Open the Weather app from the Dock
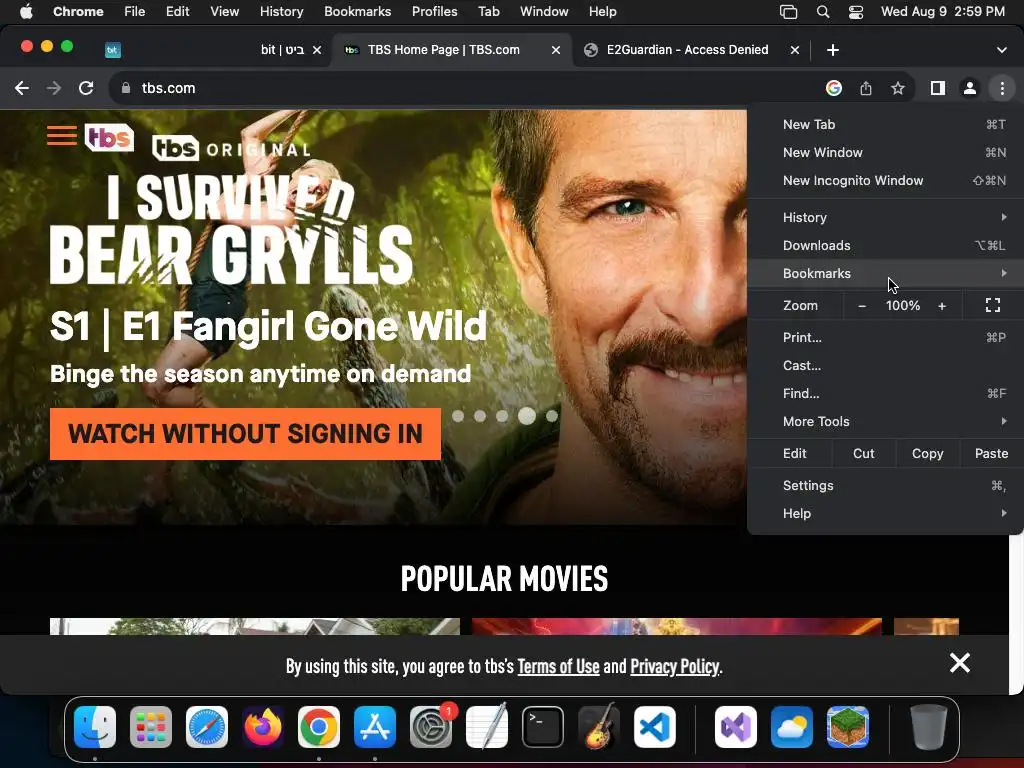Viewport: 1024px width, 768px height. [x=792, y=727]
